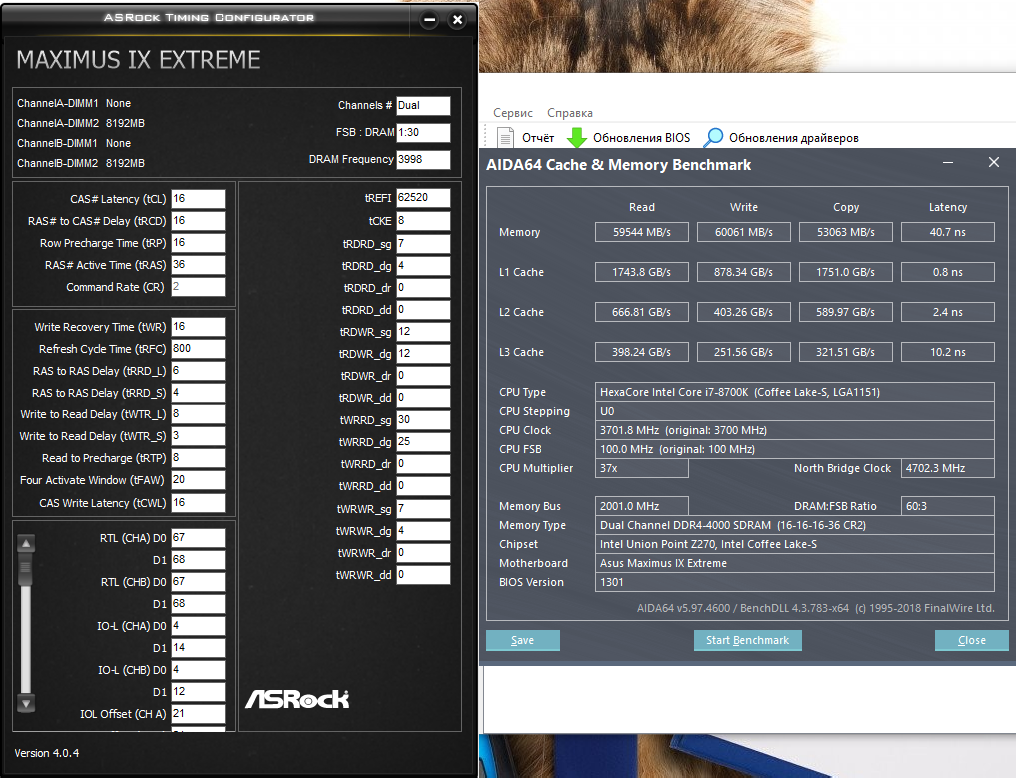This screenshot has width=1016, height=778.
Task: Click the IO-L (CHA) D0 field
Action: pyautogui.click(x=198, y=626)
